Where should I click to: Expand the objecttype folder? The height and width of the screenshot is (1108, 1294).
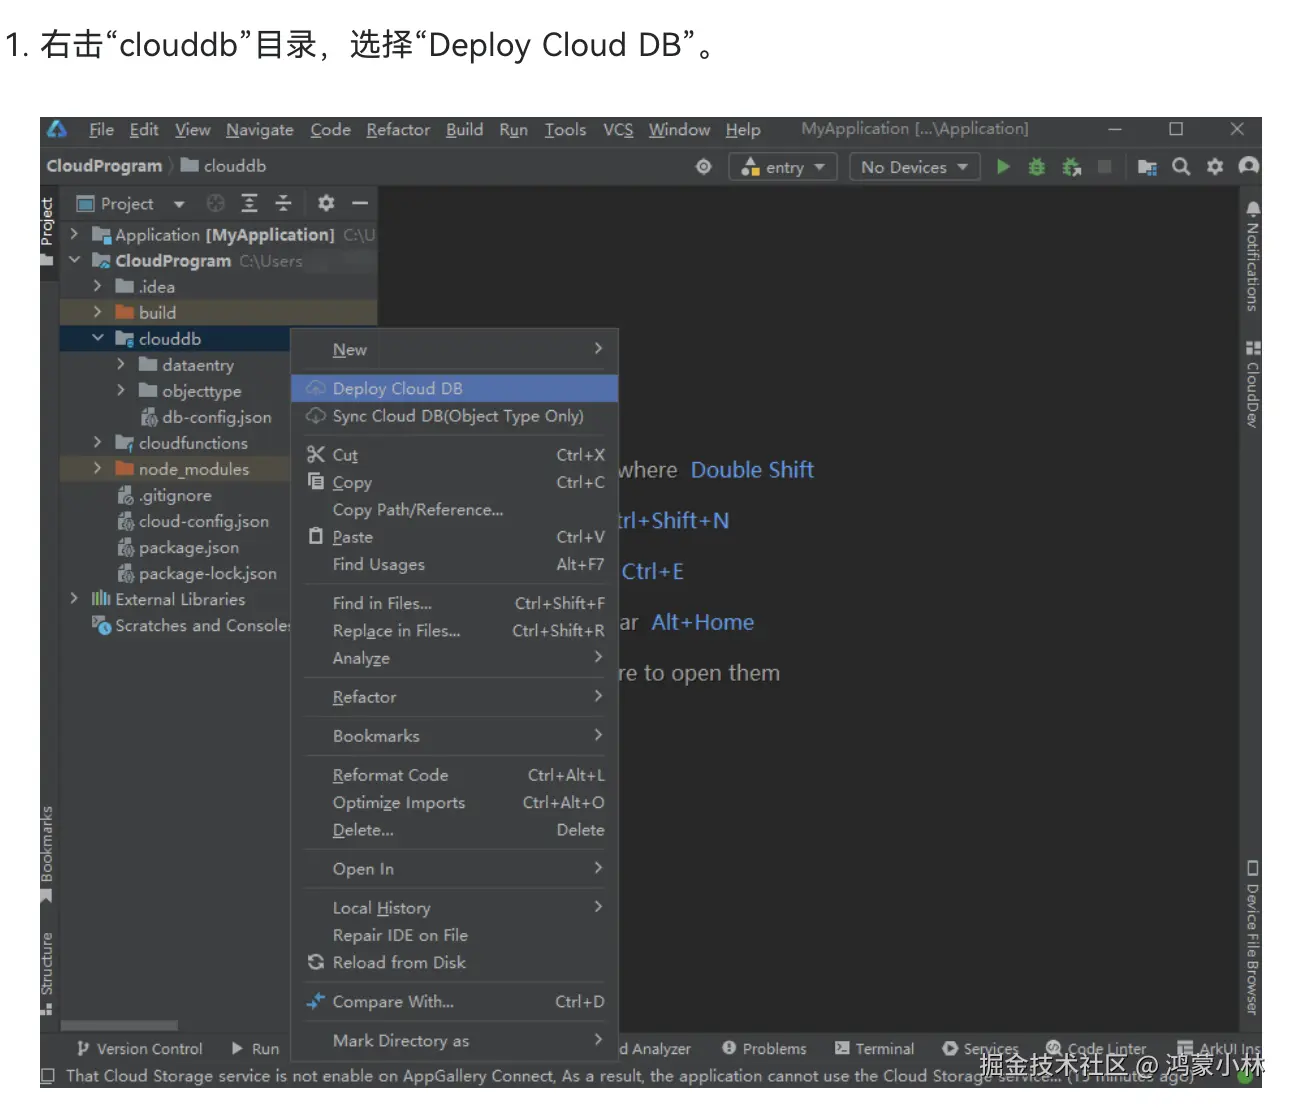point(121,390)
